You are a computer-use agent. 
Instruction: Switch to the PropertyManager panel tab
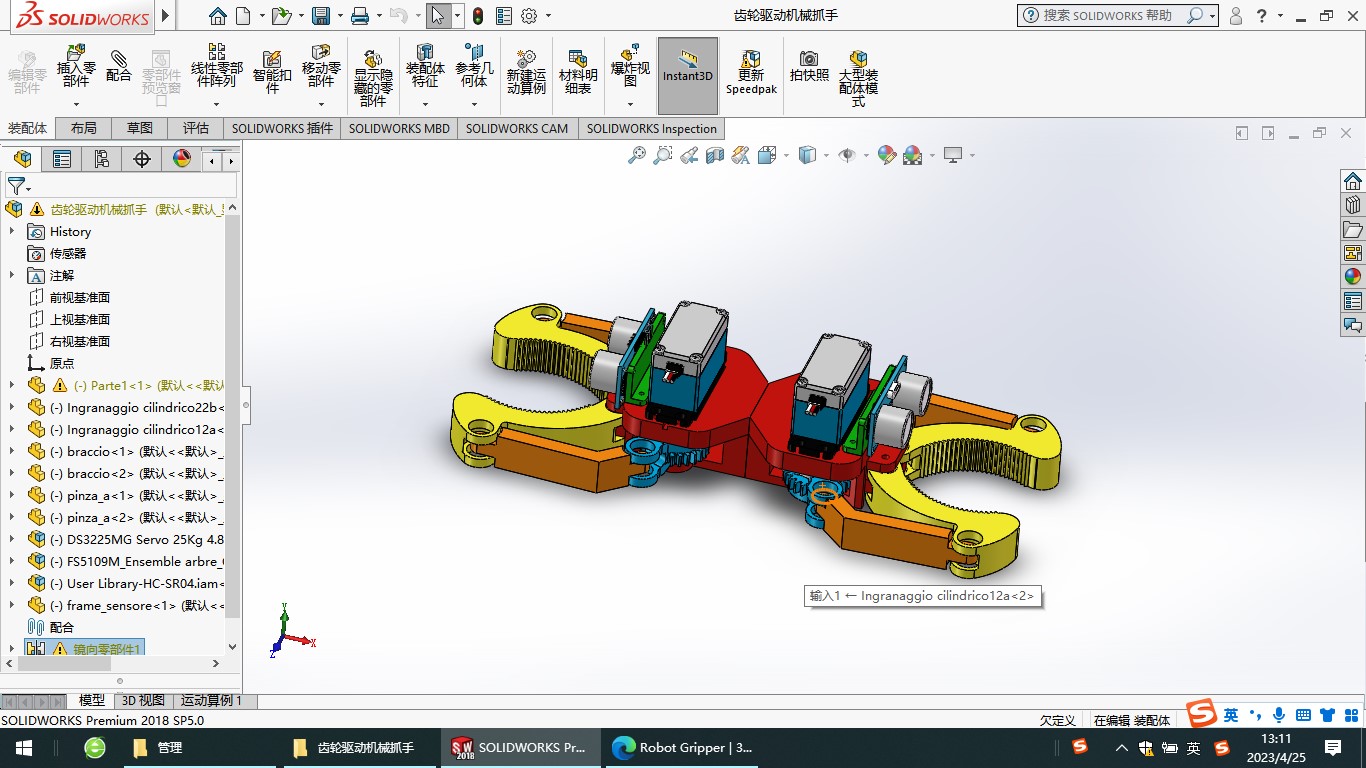[62, 159]
